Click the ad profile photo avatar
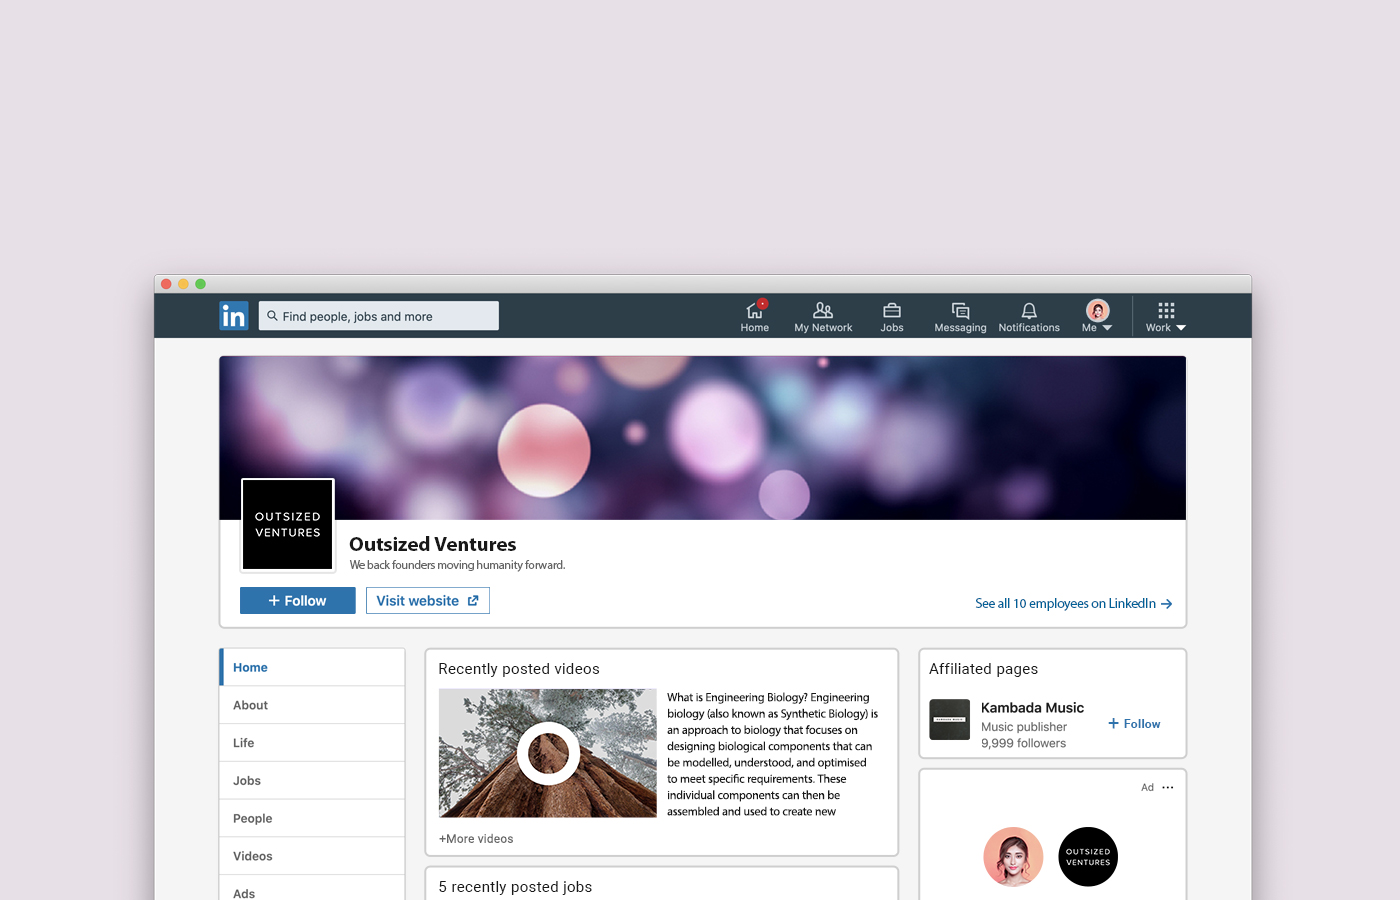 pyautogui.click(x=1013, y=857)
